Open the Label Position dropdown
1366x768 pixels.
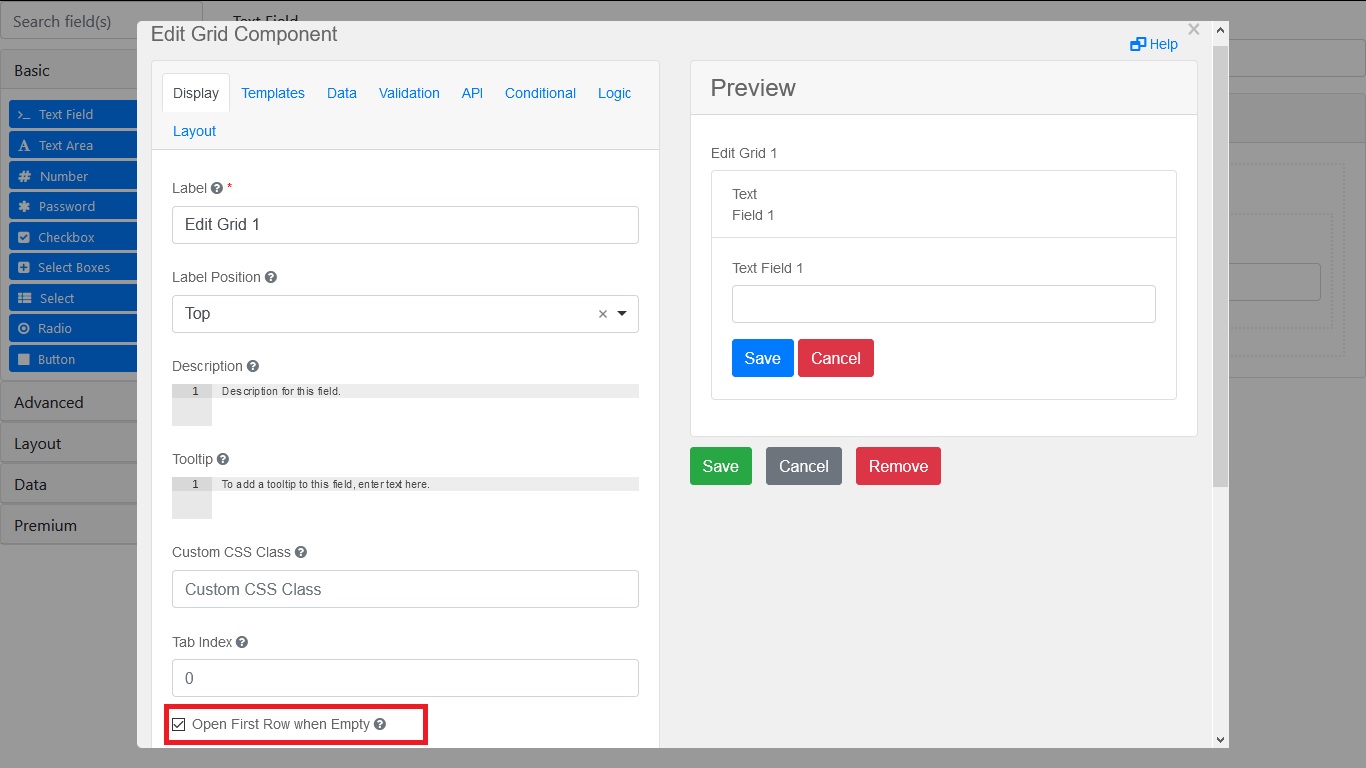point(621,313)
